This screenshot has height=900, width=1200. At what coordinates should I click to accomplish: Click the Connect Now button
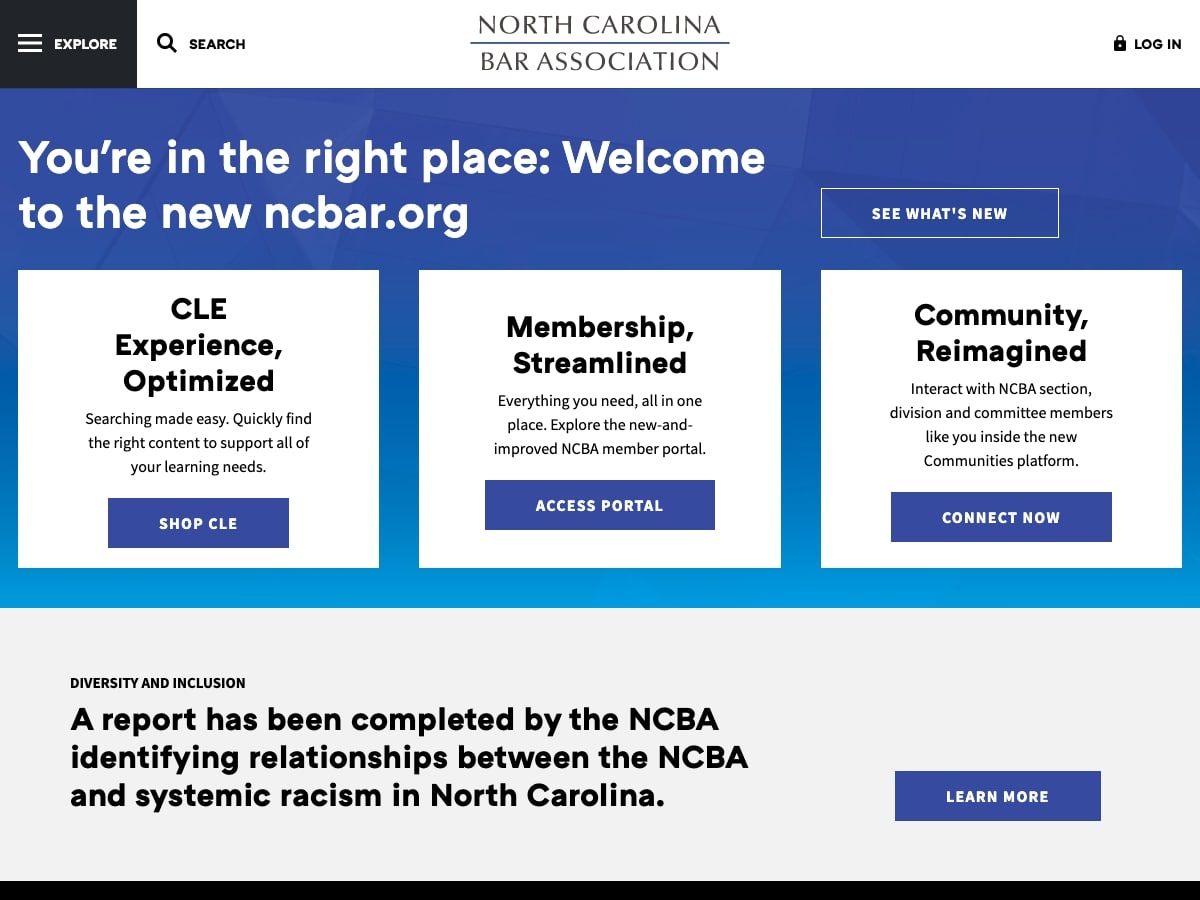coord(1001,517)
